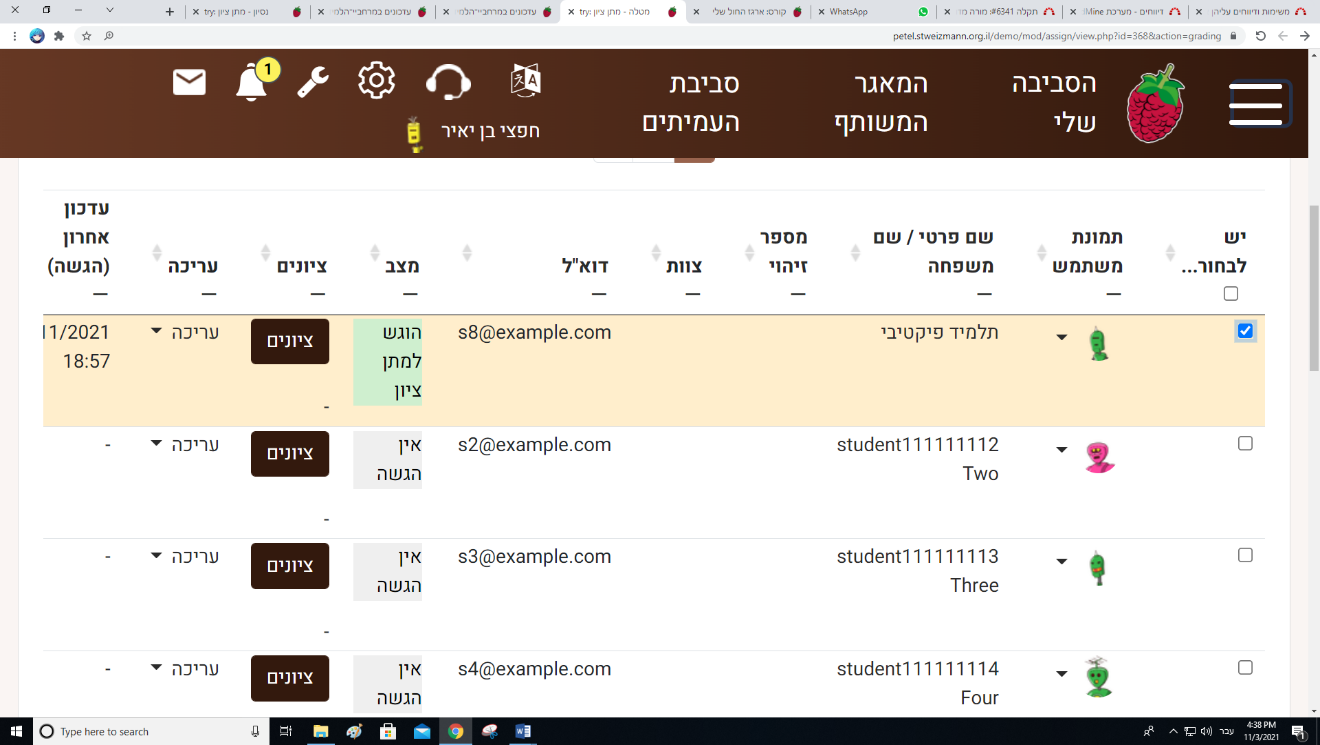Click ציונים button for s2@example.com
Image resolution: width=1320 pixels, height=745 pixels.
[x=290, y=454]
